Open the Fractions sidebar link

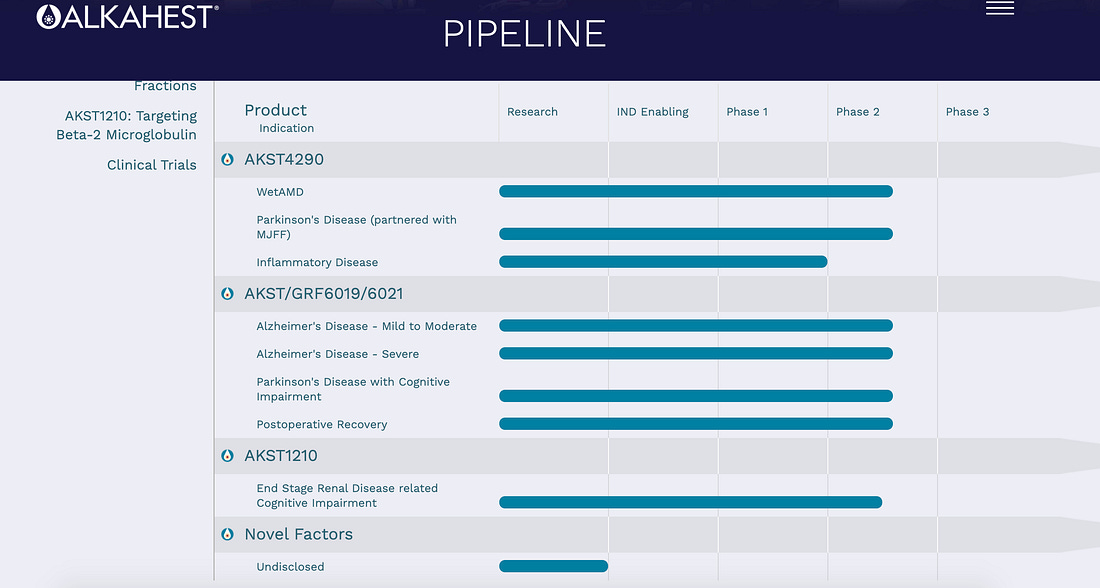166,86
